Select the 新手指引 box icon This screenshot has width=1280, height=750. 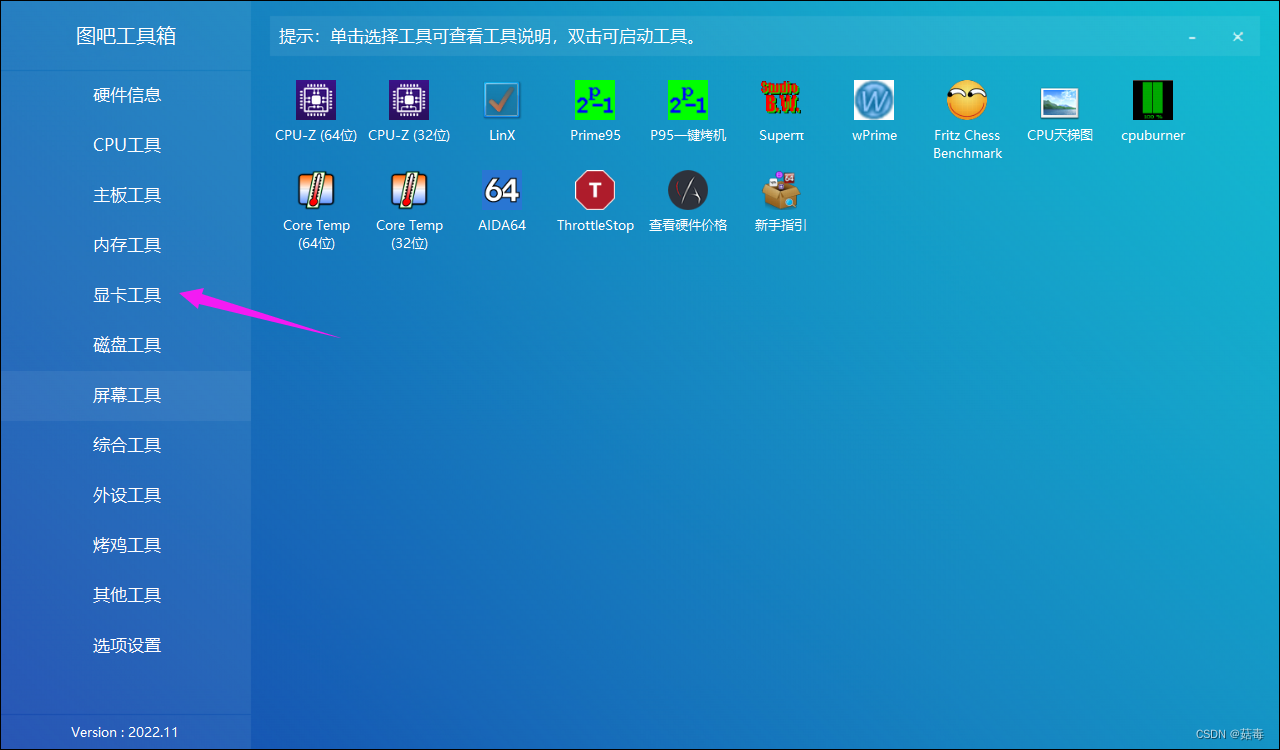pyautogui.click(x=781, y=190)
